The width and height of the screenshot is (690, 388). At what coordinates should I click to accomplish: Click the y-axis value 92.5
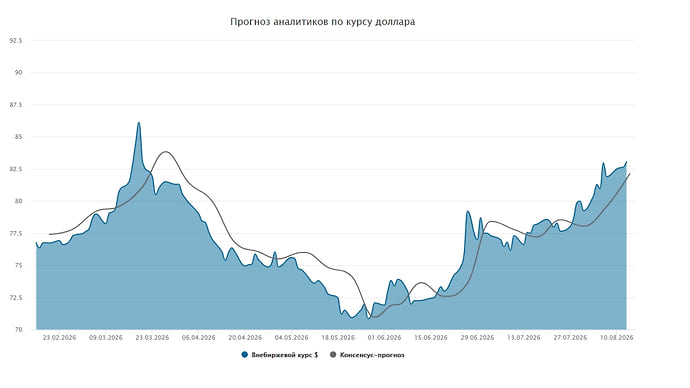coord(16,40)
